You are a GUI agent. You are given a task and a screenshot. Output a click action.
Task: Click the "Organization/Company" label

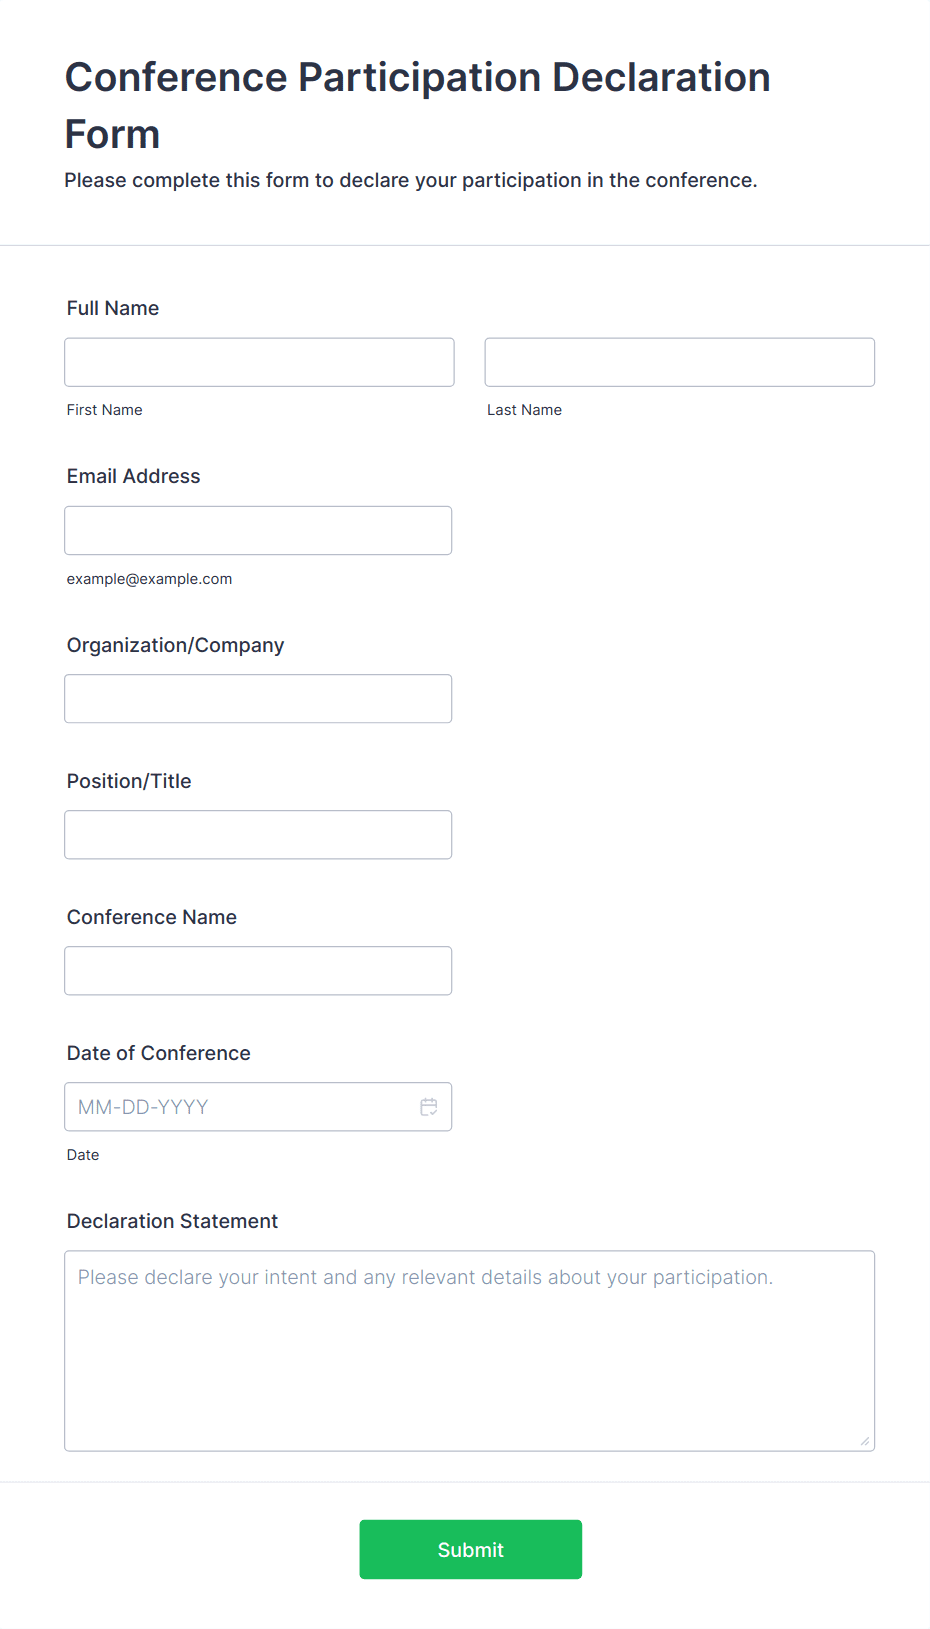click(175, 645)
